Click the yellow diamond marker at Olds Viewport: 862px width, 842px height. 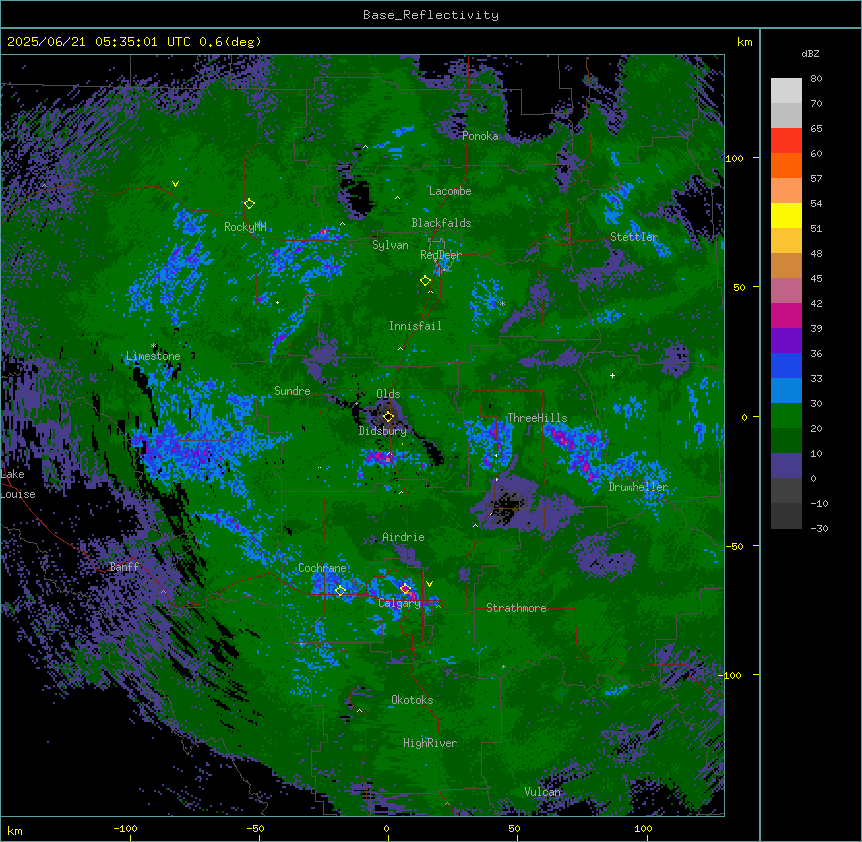tap(388, 416)
